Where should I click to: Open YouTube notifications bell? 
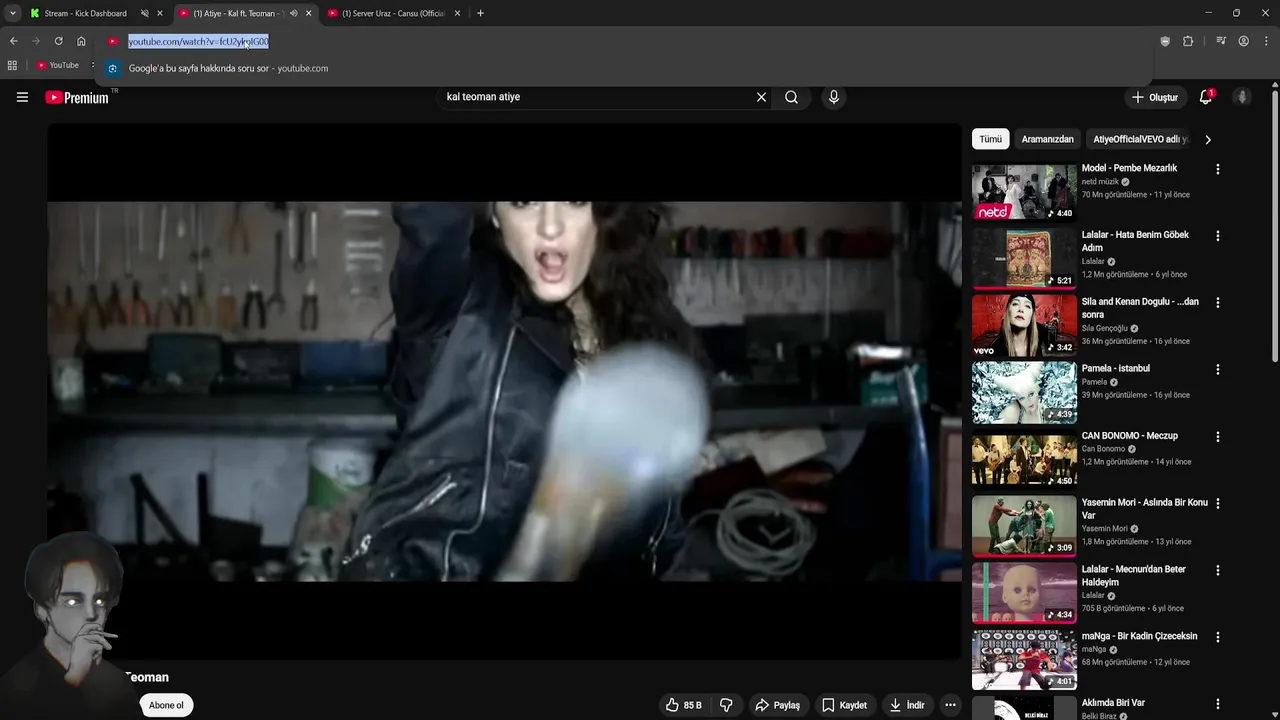[1206, 97]
